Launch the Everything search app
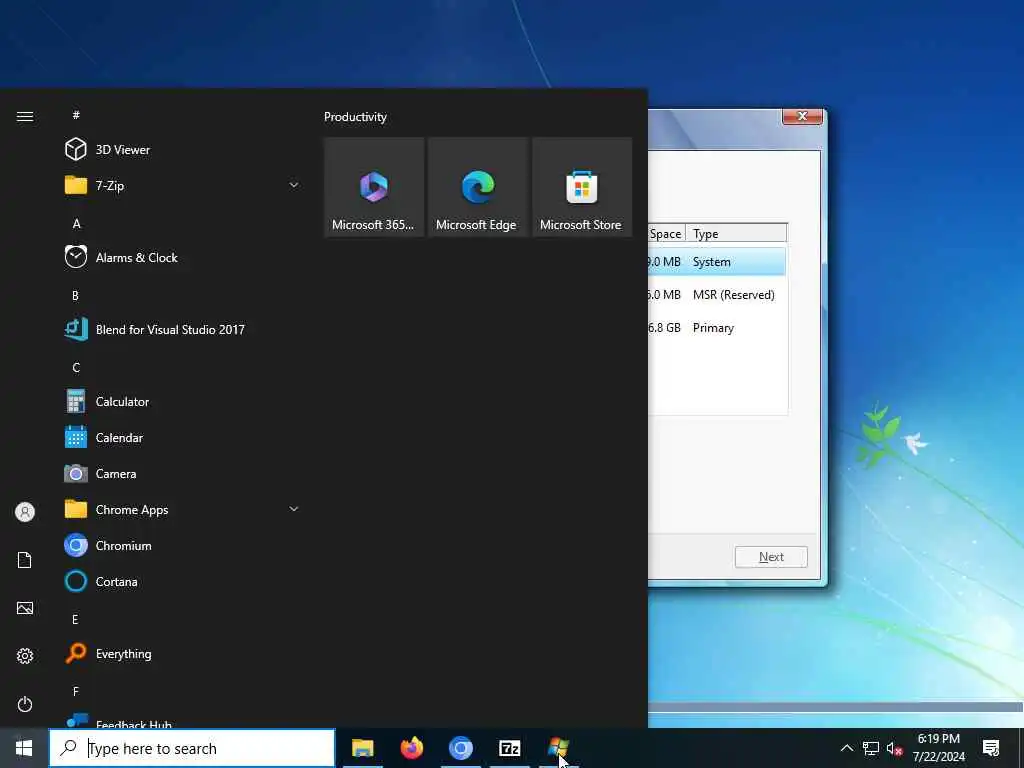Image resolution: width=1024 pixels, height=768 pixels. [183, 653]
